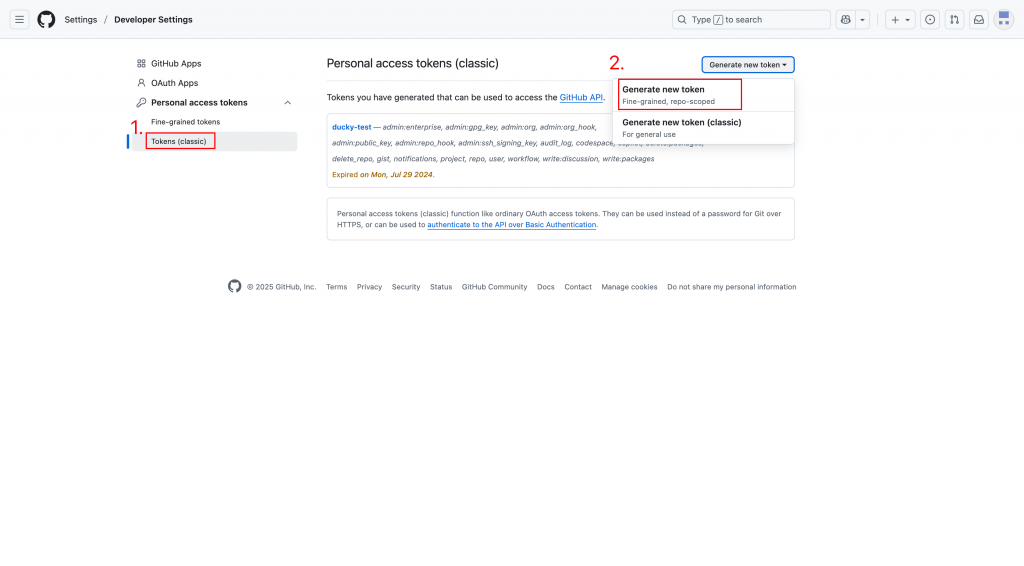Open Status footer link
Viewport: 1024px width, 566px height.
pyautogui.click(x=441, y=287)
